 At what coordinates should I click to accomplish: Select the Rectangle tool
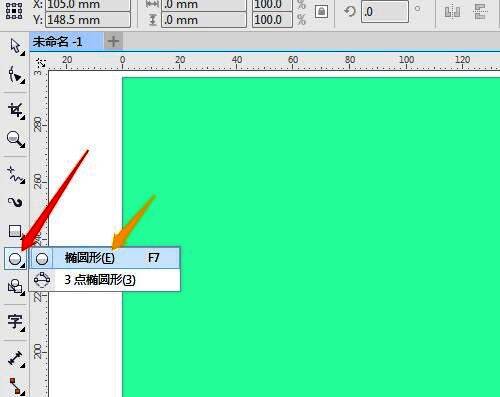pyautogui.click(x=15, y=231)
